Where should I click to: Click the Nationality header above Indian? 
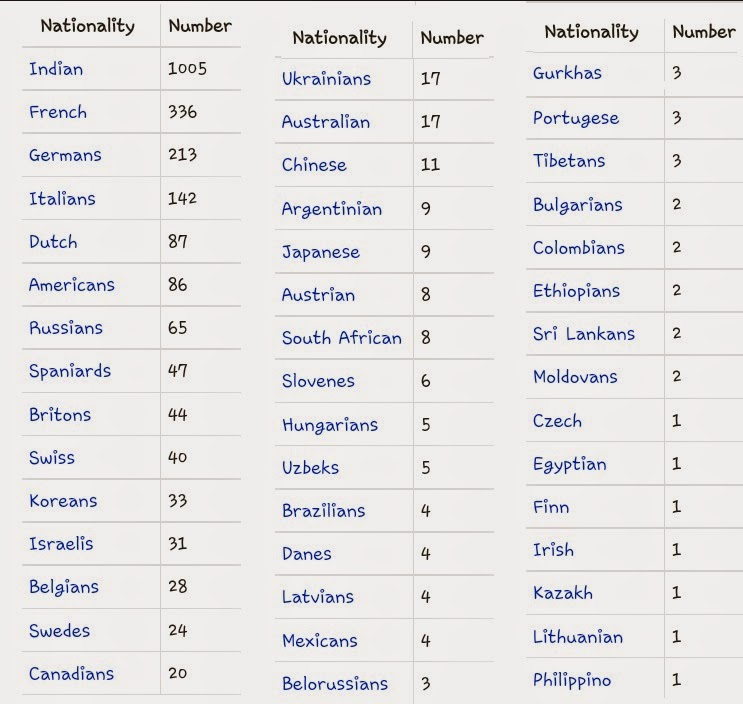click(87, 26)
